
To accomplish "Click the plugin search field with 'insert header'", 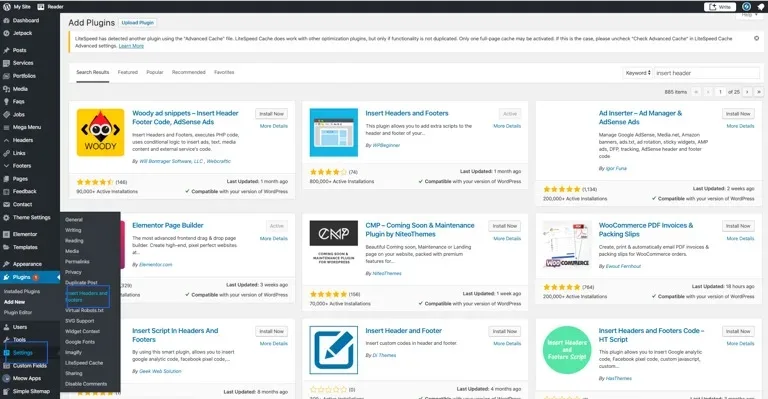I will coord(706,73).
